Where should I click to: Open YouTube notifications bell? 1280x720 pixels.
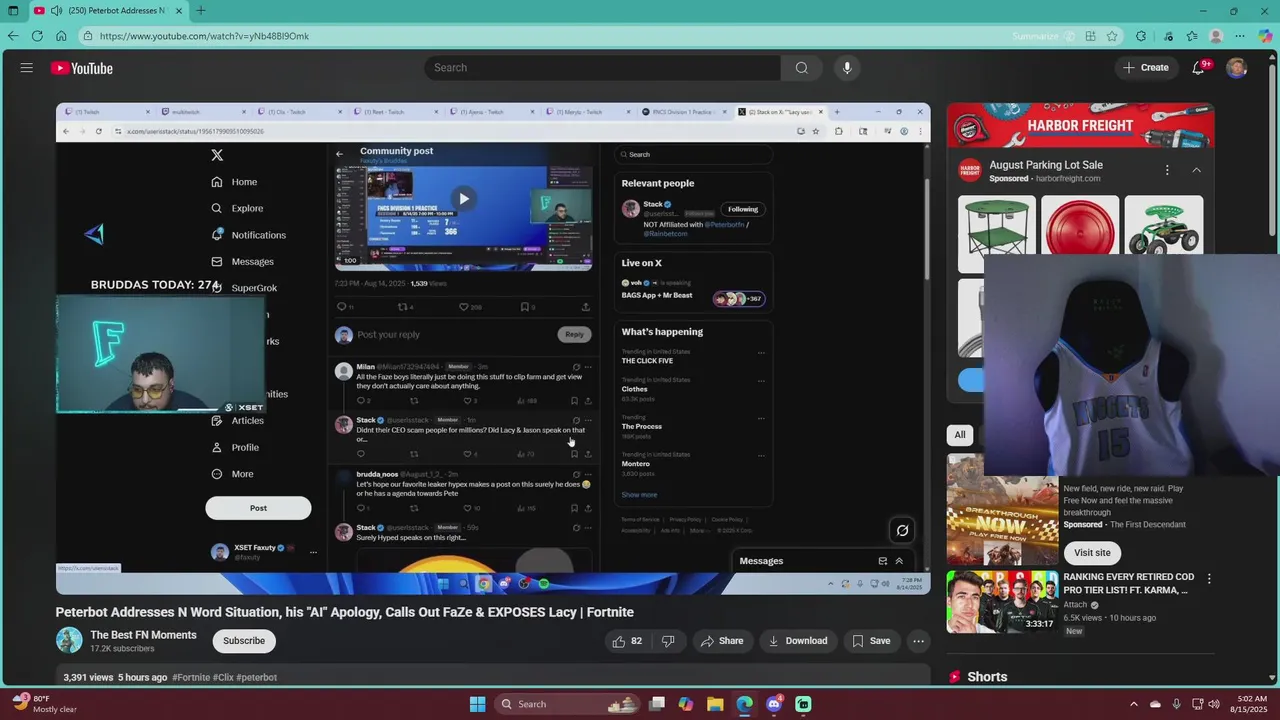click(1198, 68)
